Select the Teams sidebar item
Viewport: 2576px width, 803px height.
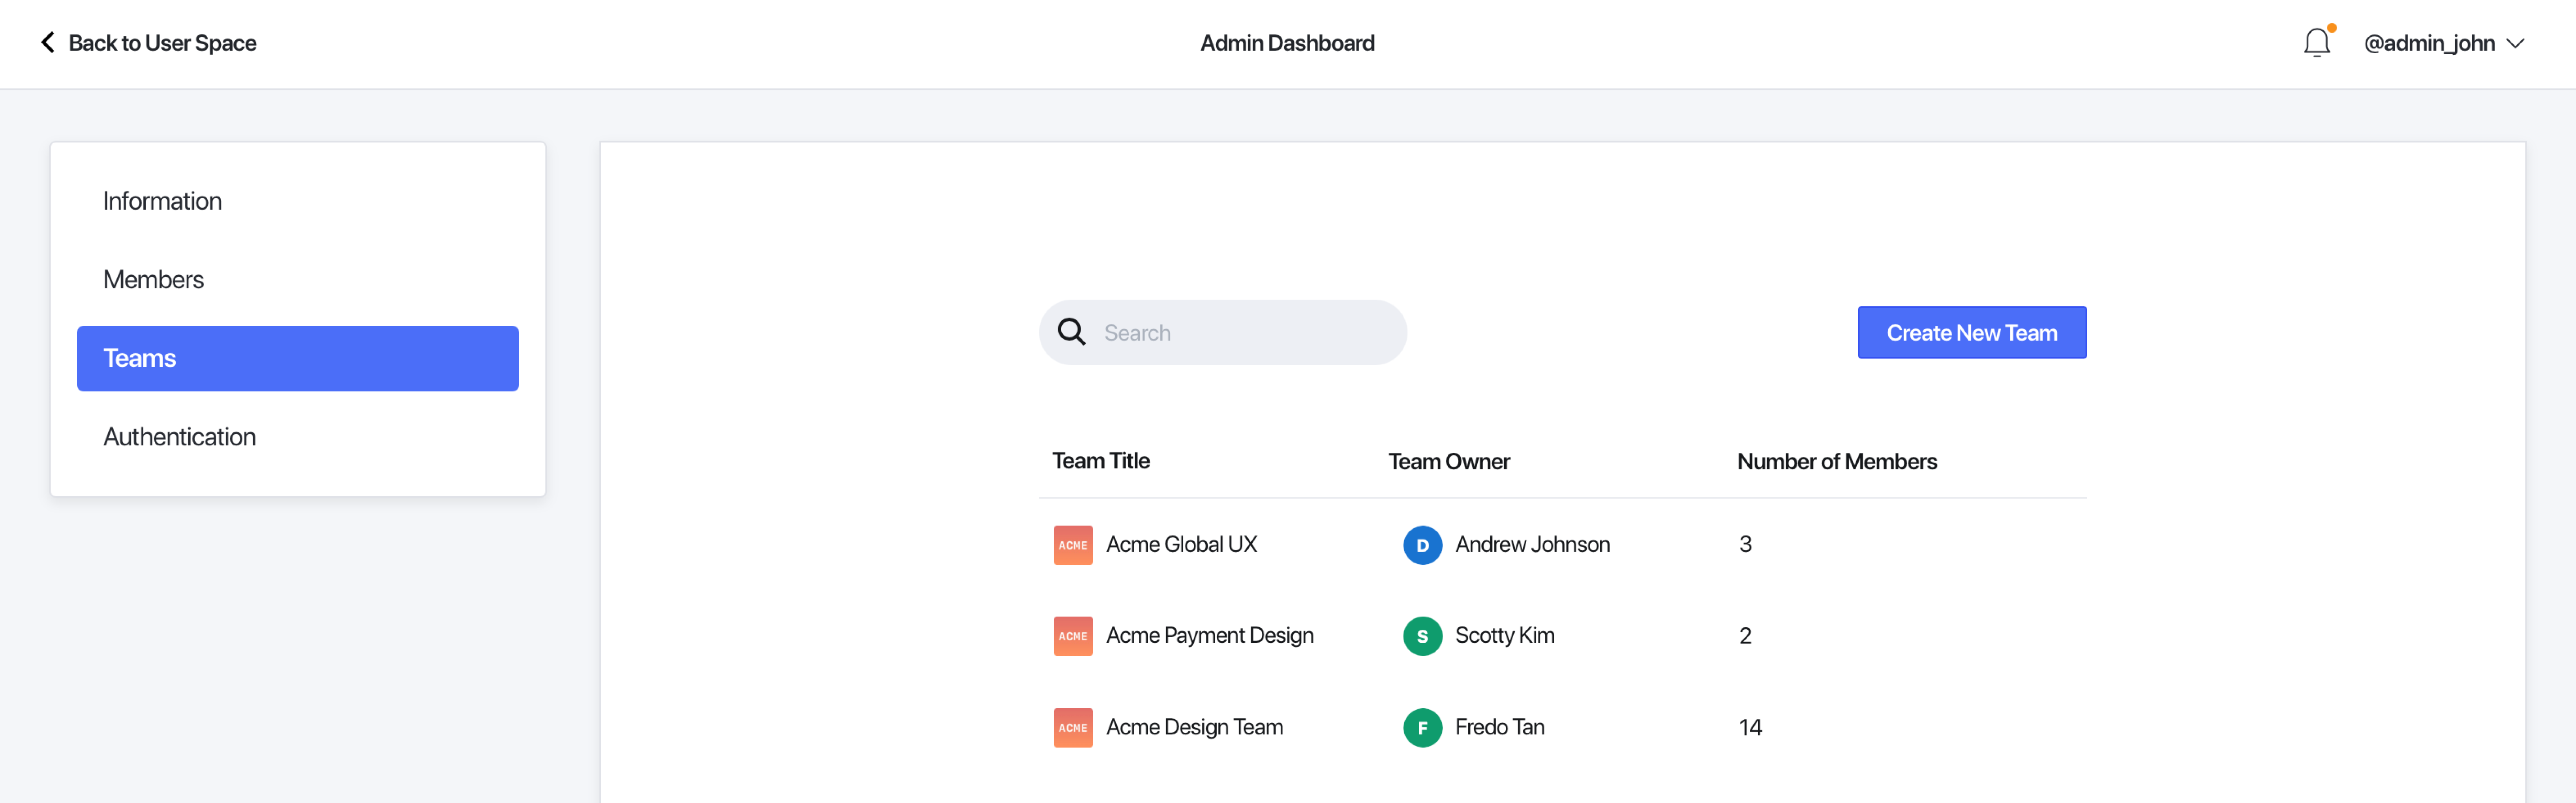pos(298,358)
